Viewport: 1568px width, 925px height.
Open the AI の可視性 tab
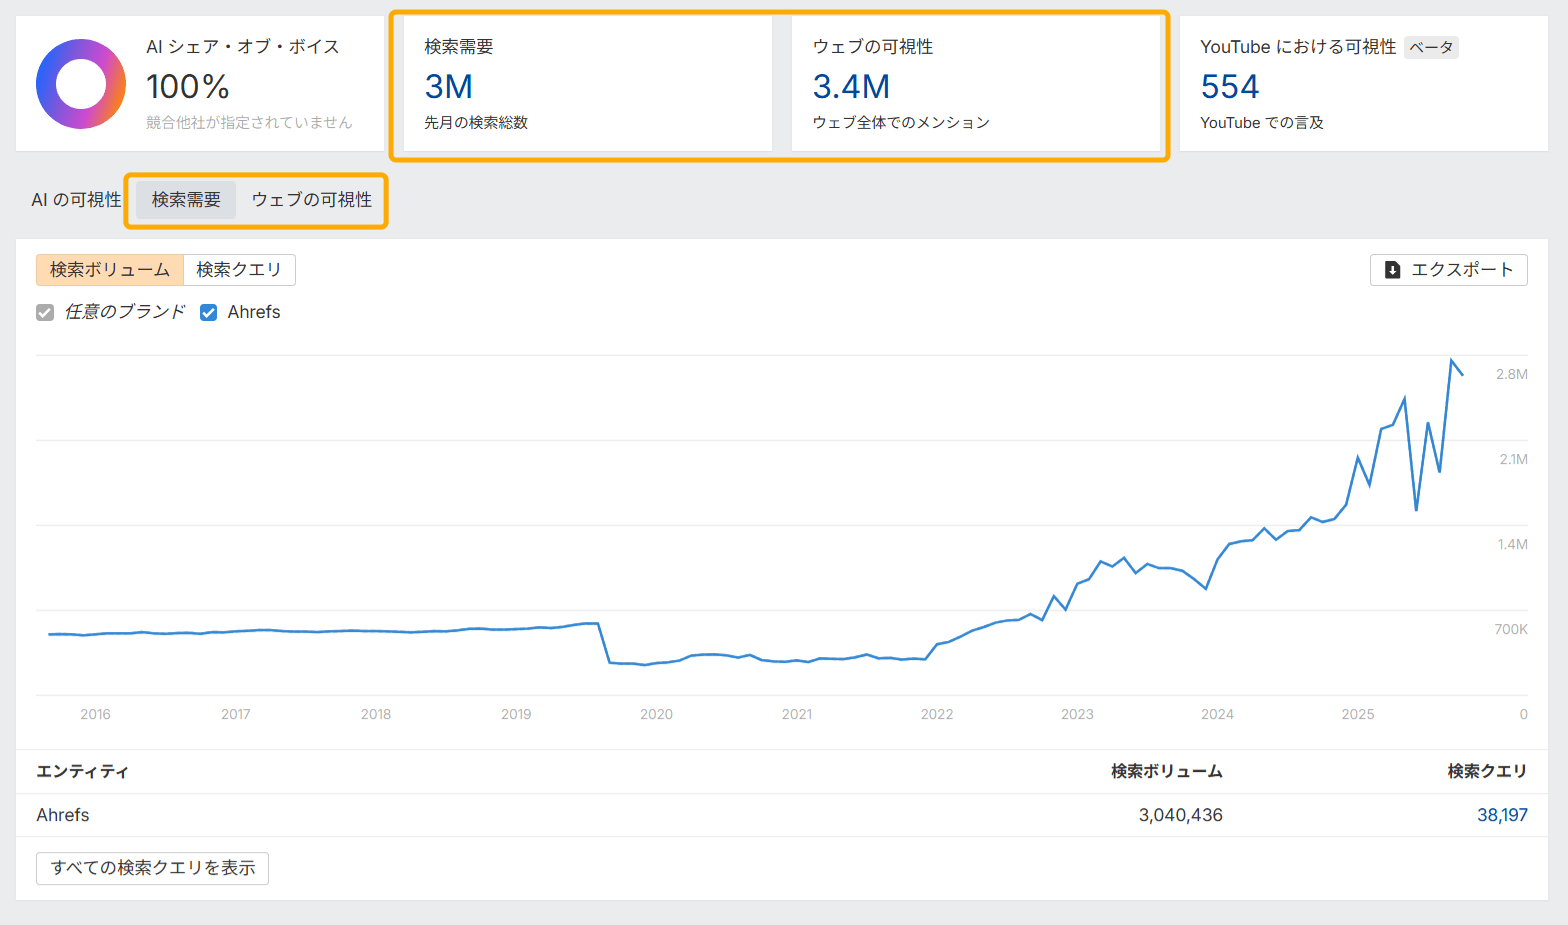[x=76, y=200]
